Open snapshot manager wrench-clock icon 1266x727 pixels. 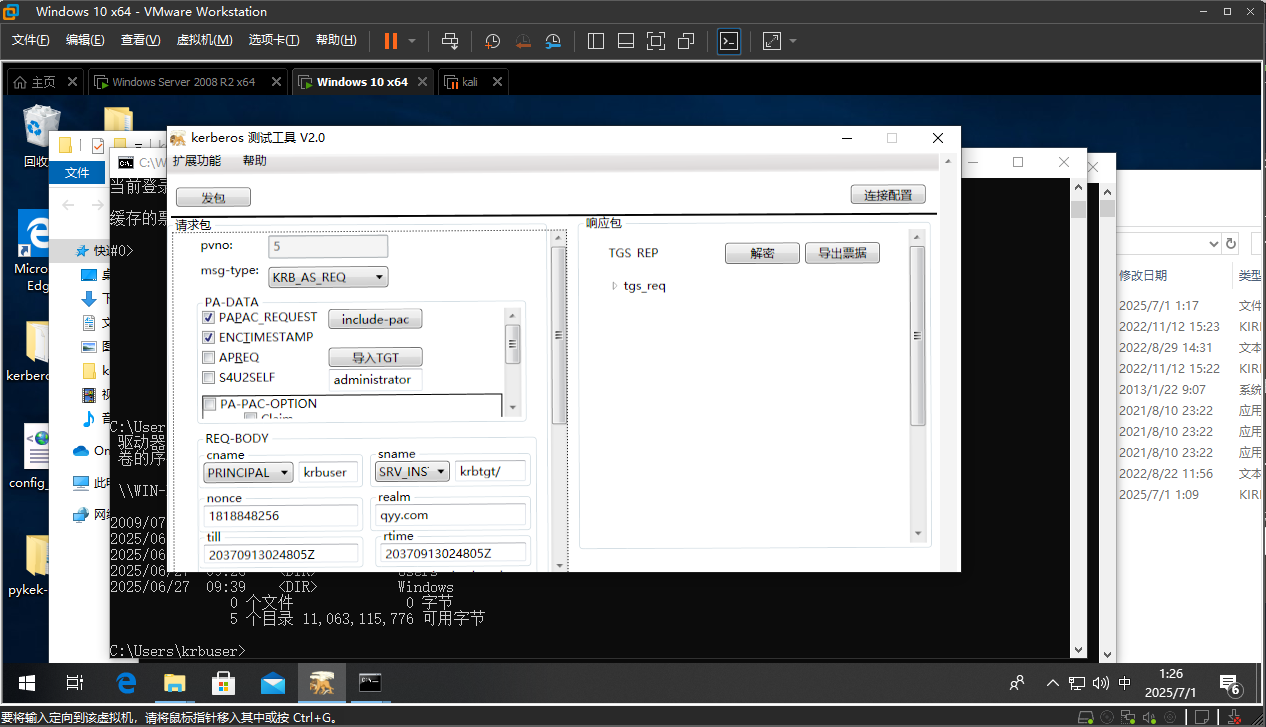click(554, 41)
